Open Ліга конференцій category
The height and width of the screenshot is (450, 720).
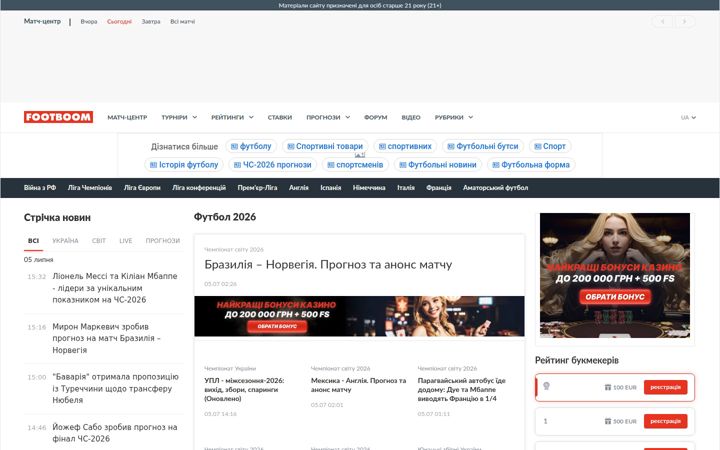point(199,188)
